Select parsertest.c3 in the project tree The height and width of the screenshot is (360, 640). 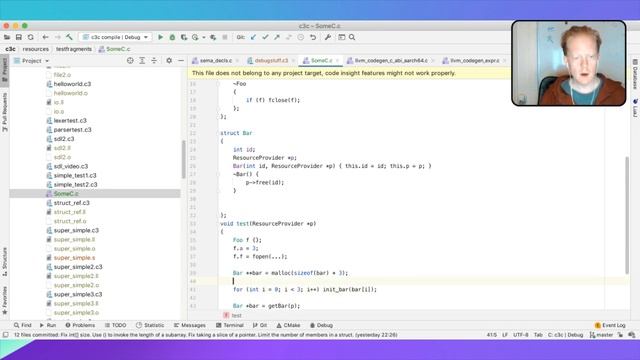[72, 130]
